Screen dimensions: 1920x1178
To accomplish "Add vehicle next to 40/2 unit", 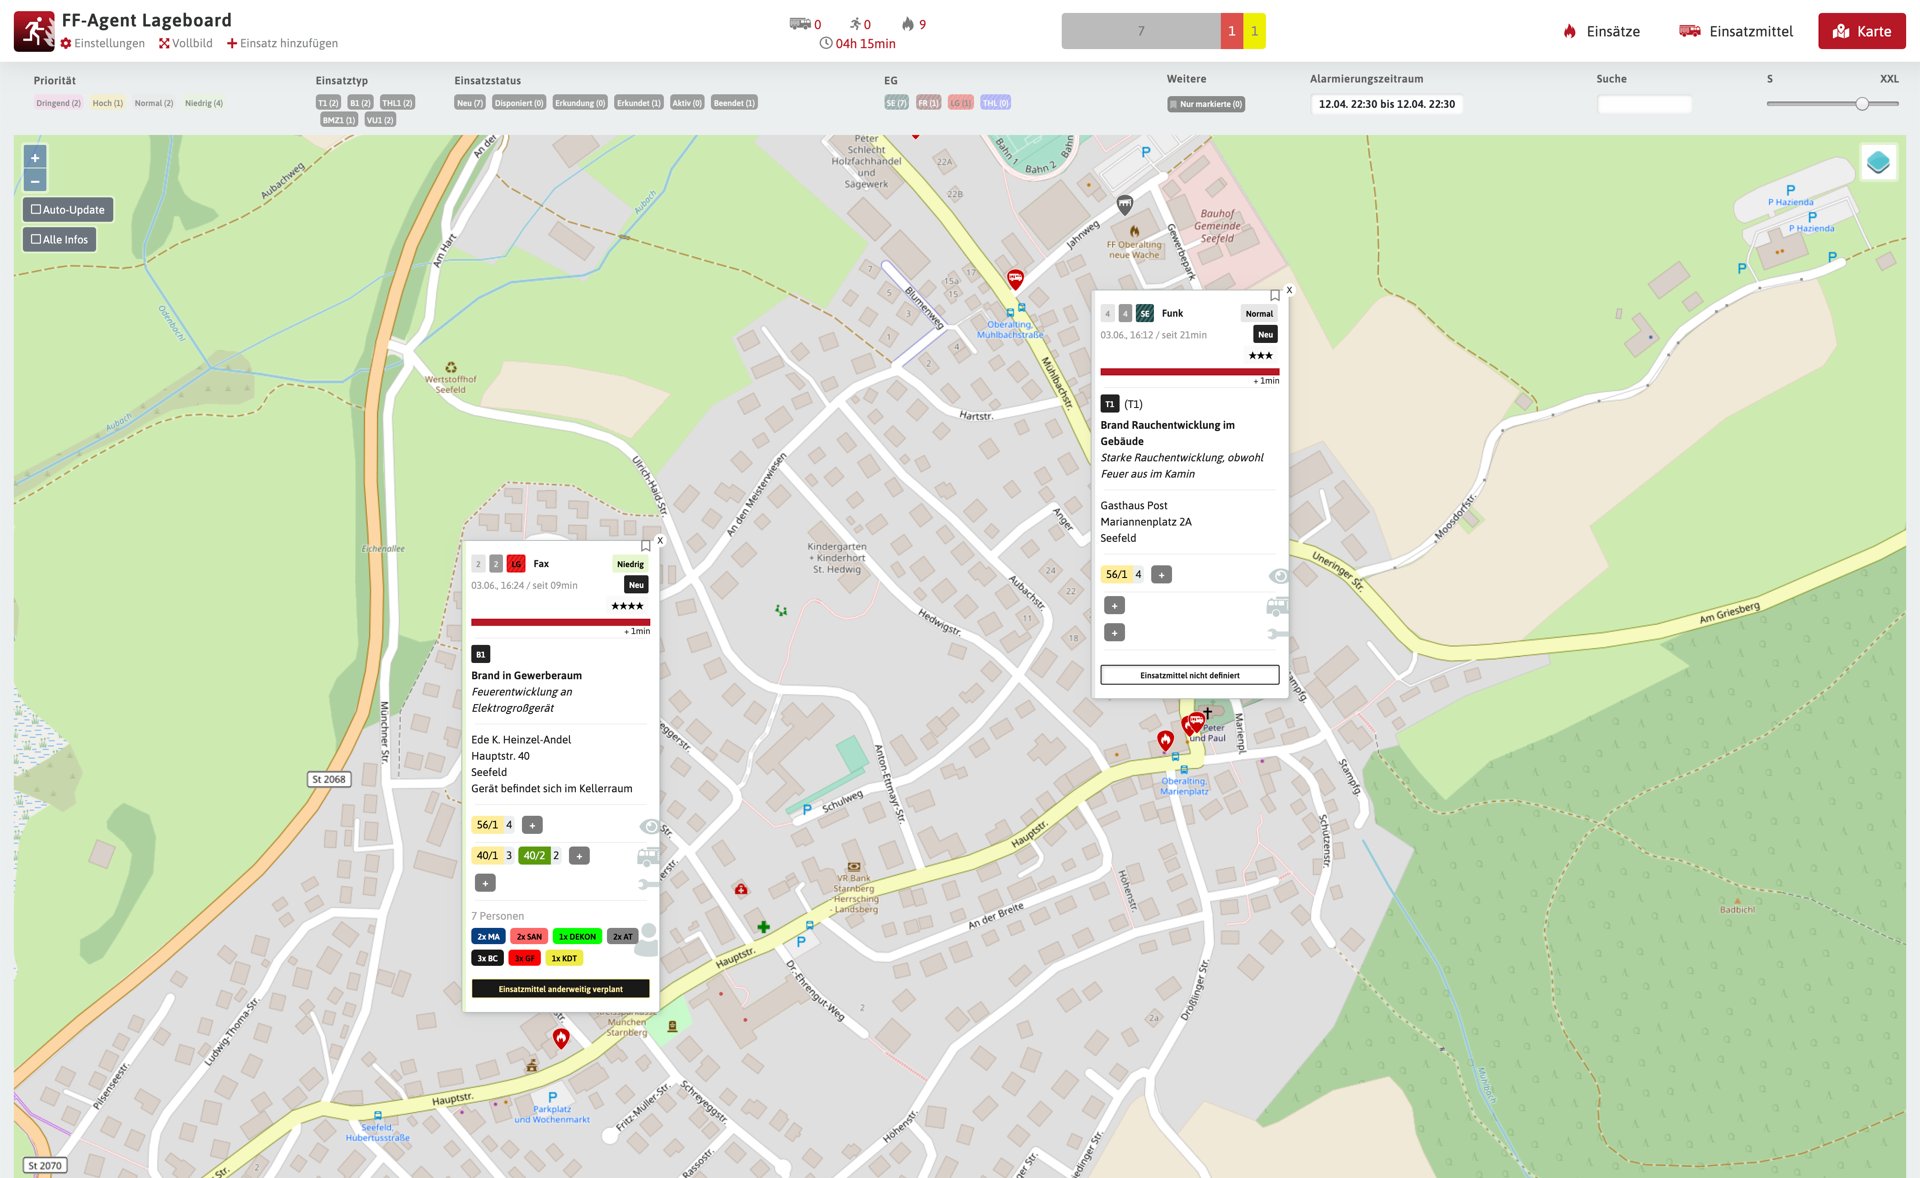I will pos(579,856).
